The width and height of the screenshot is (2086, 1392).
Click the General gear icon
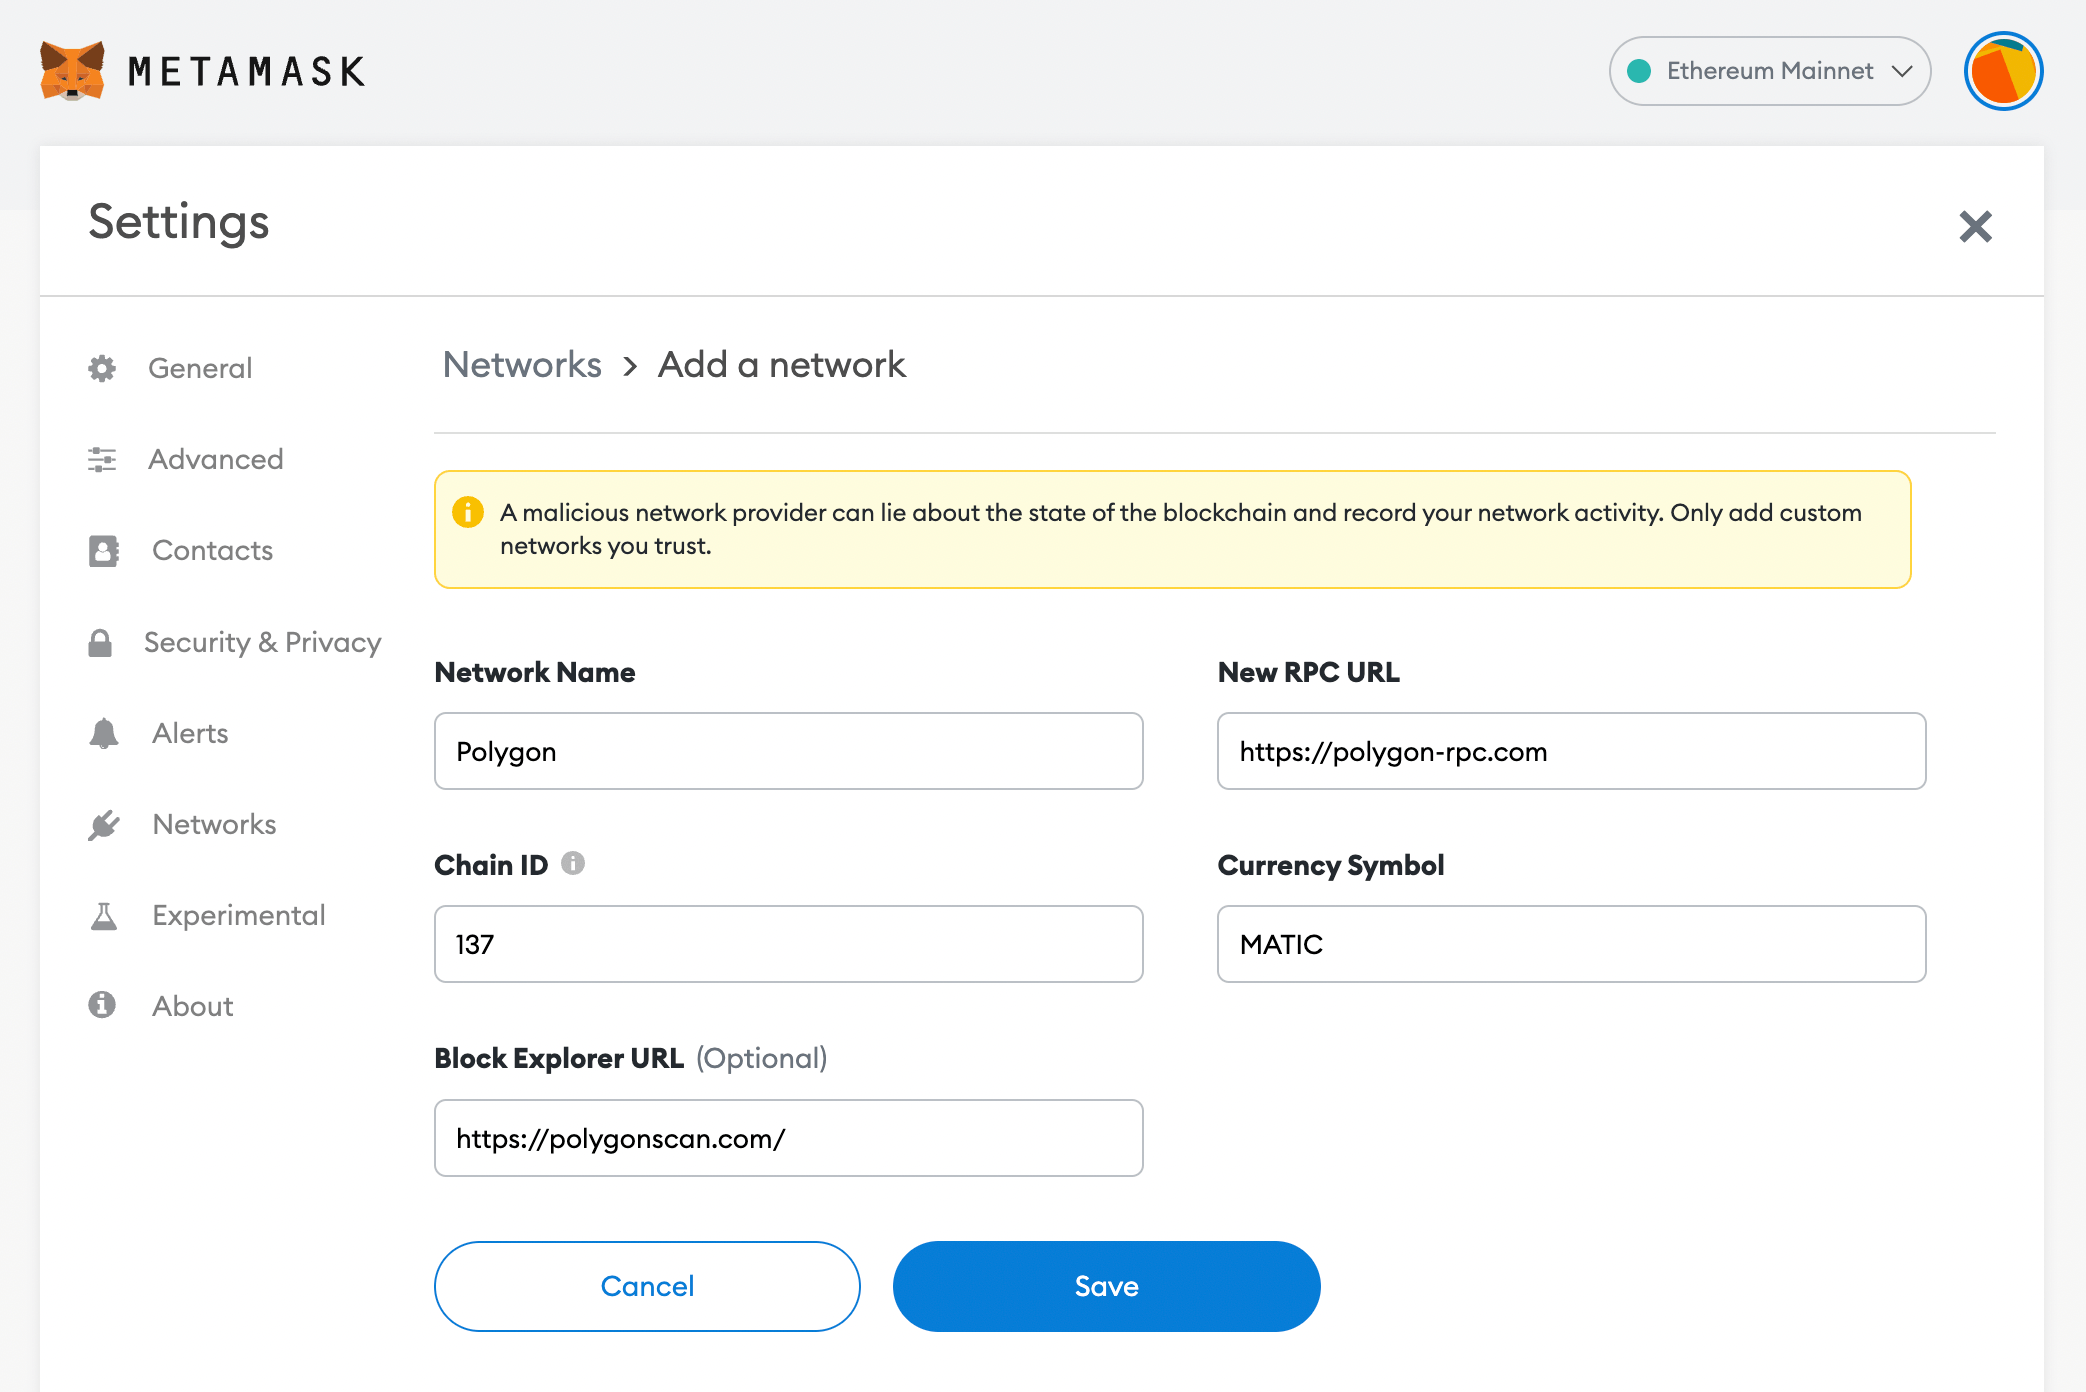coord(102,368)
